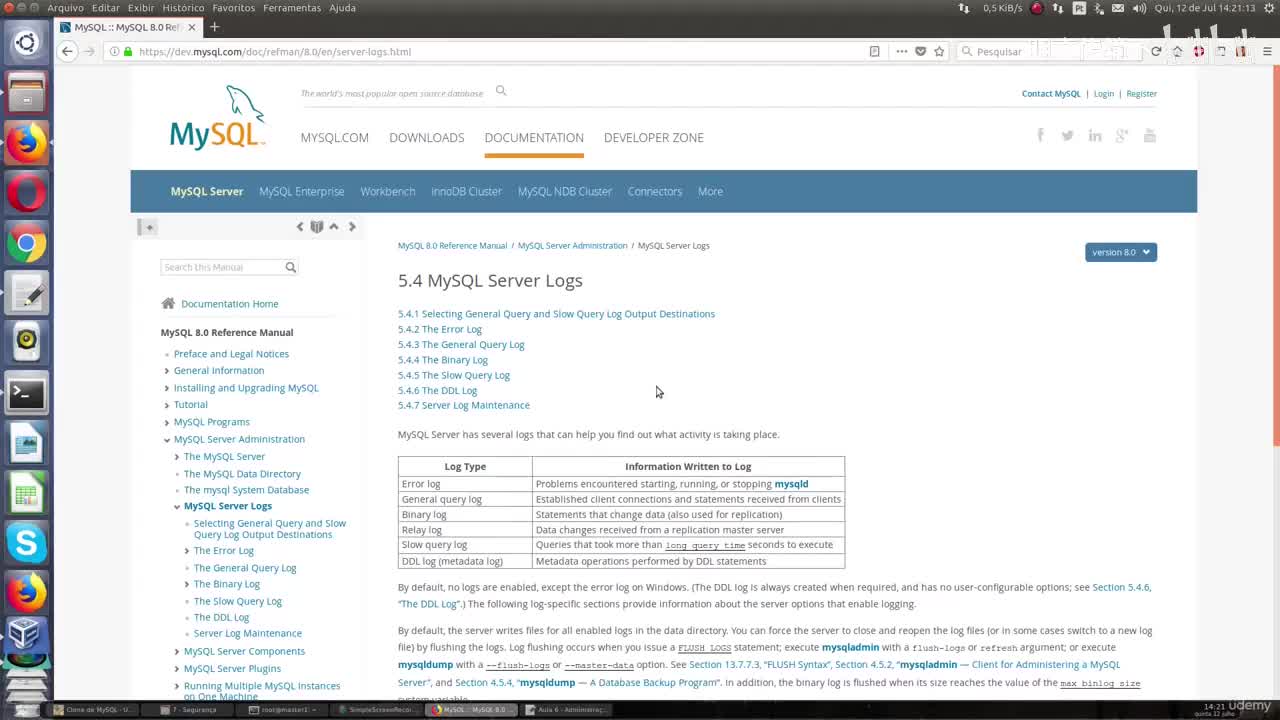This screenshot has height=720, width=1280.
Task: Close the MySQL 8.0 Reference Manual tab
Action: click(192, 27)
